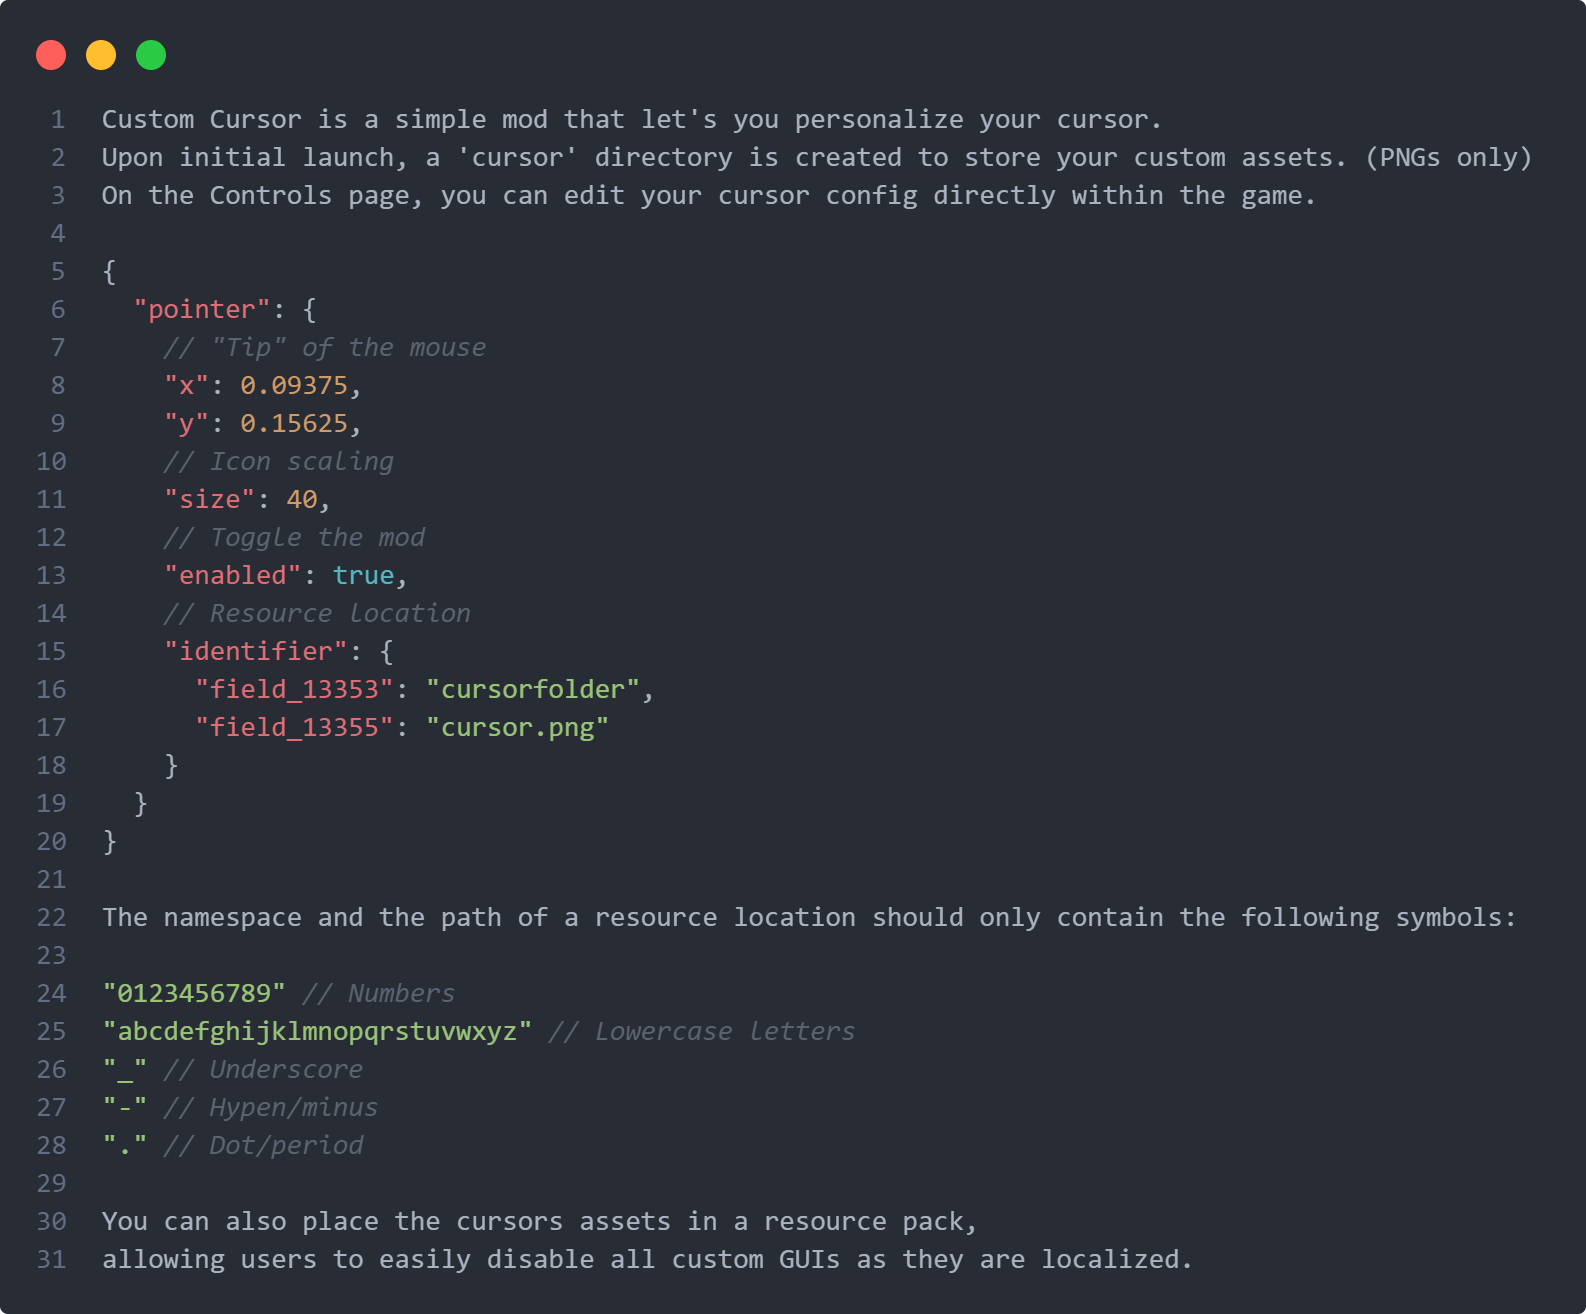Click the "// Hypen/minus" comment

point(271,1108)
